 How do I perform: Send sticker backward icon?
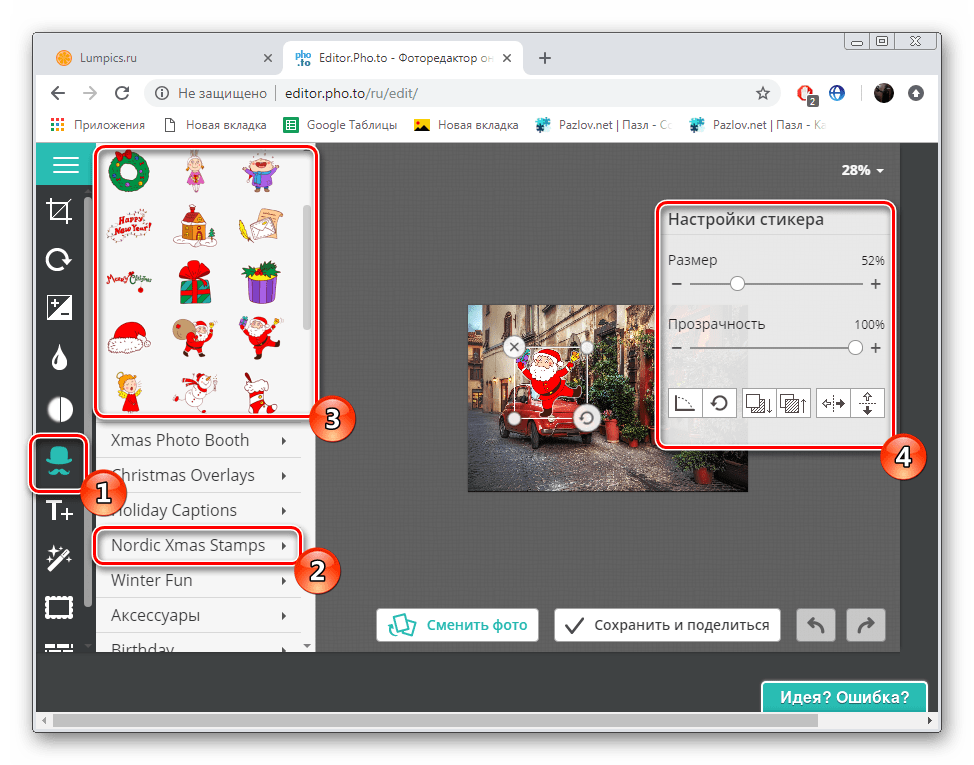point(759,403)
